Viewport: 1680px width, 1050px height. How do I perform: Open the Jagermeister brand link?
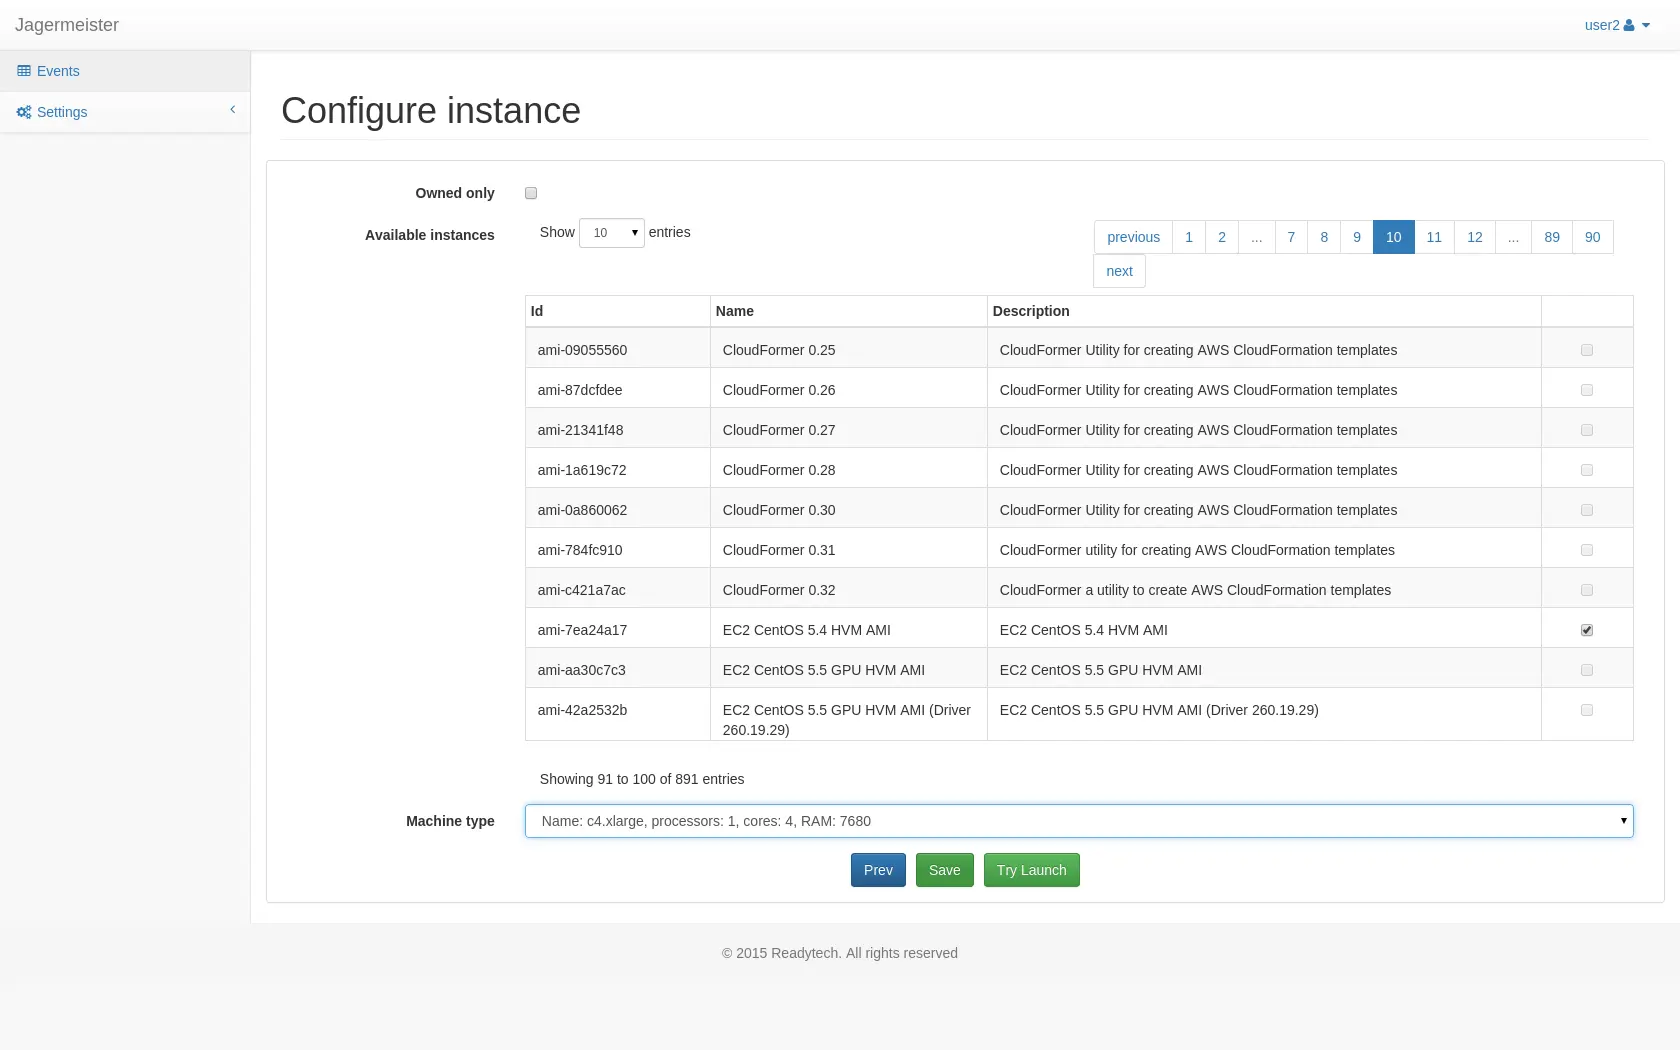click(x=67, y=25)
